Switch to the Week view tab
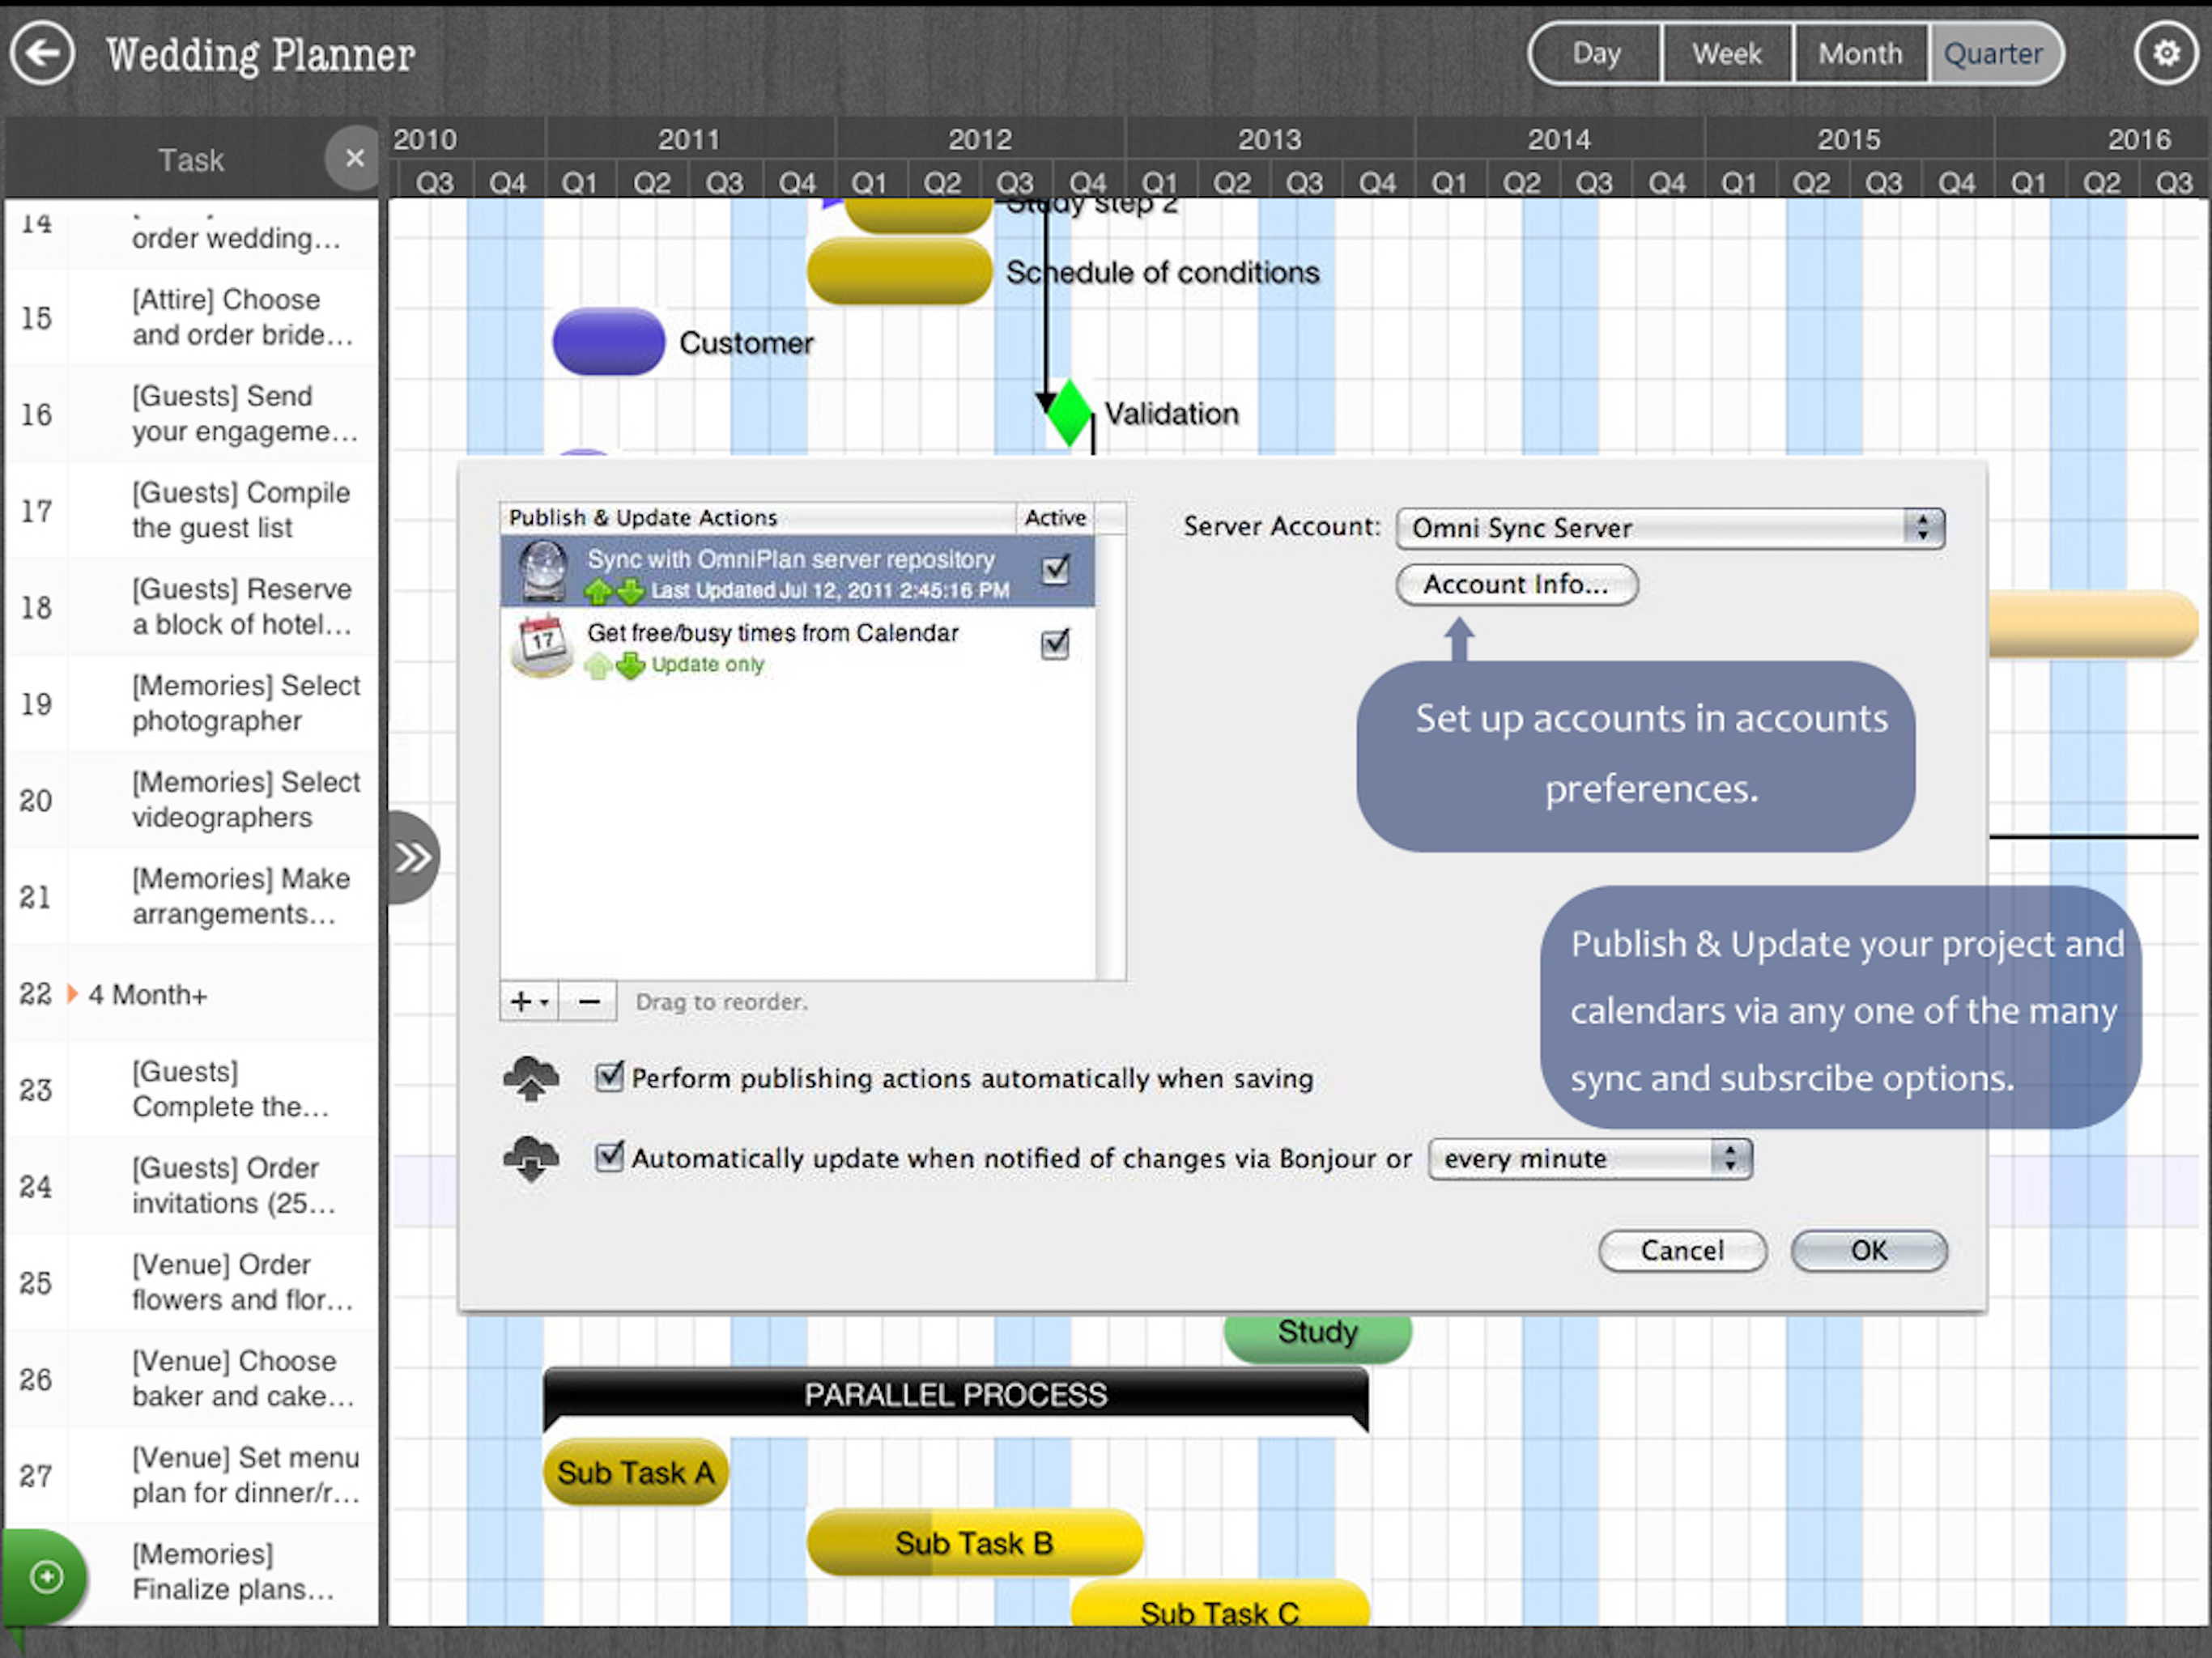 1726,54
